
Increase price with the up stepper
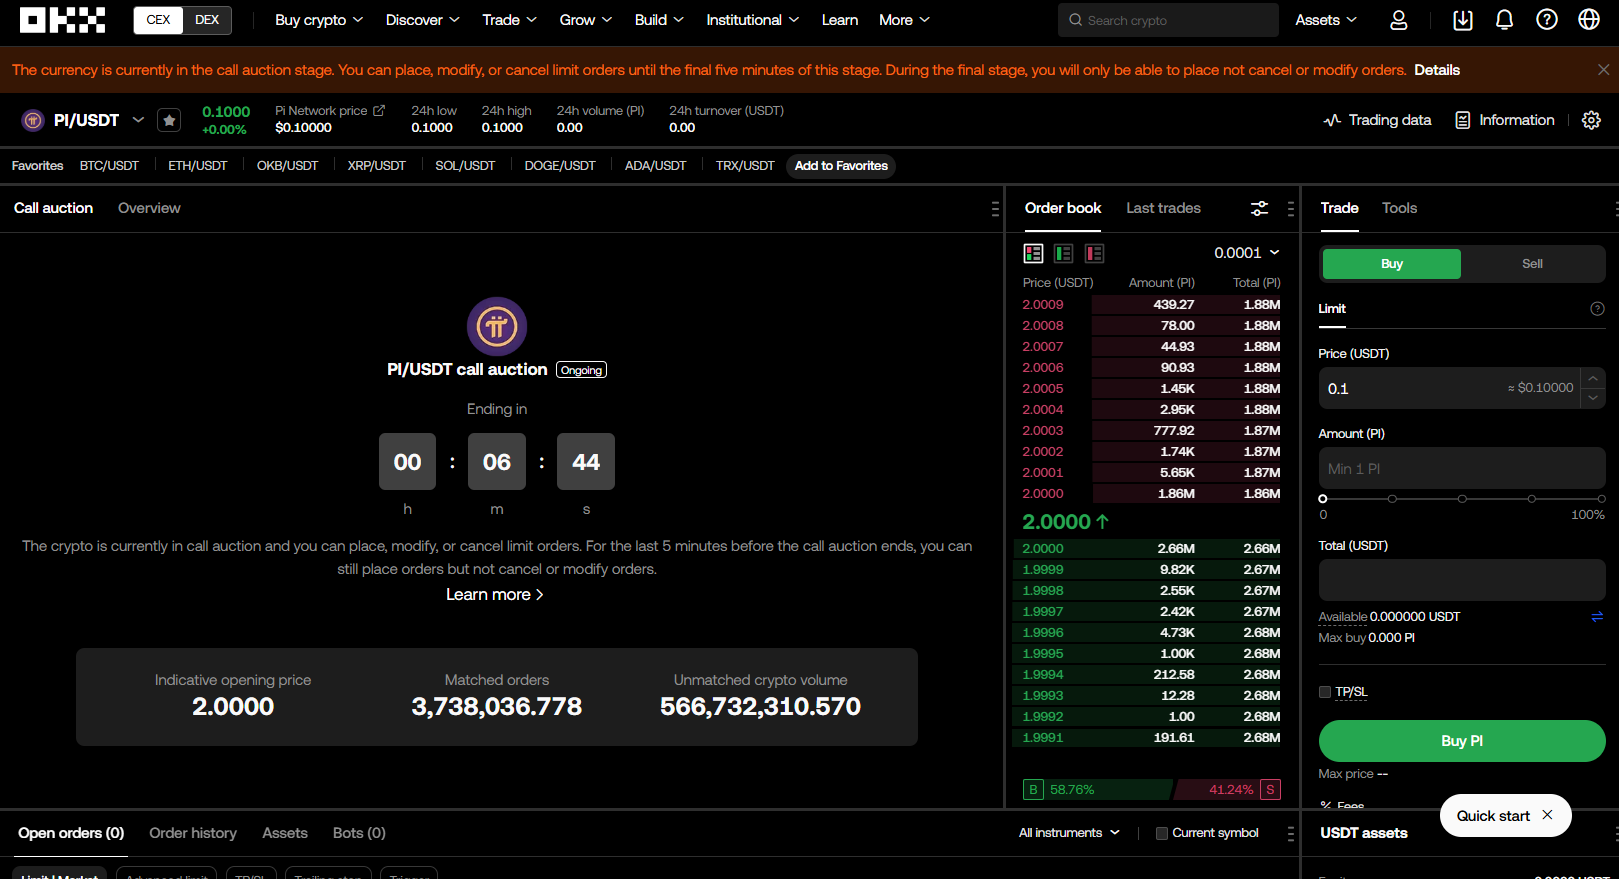[x=1593, y=378]
